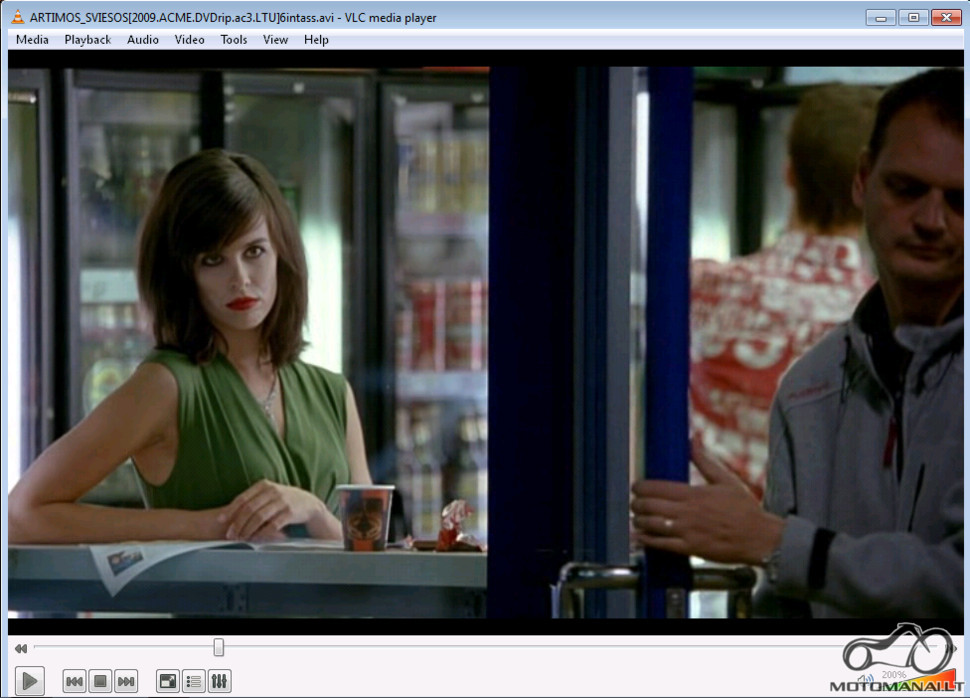Screen dimensions: 970x698
Task: Open the View menu
Action: click(x=275, y=40)
